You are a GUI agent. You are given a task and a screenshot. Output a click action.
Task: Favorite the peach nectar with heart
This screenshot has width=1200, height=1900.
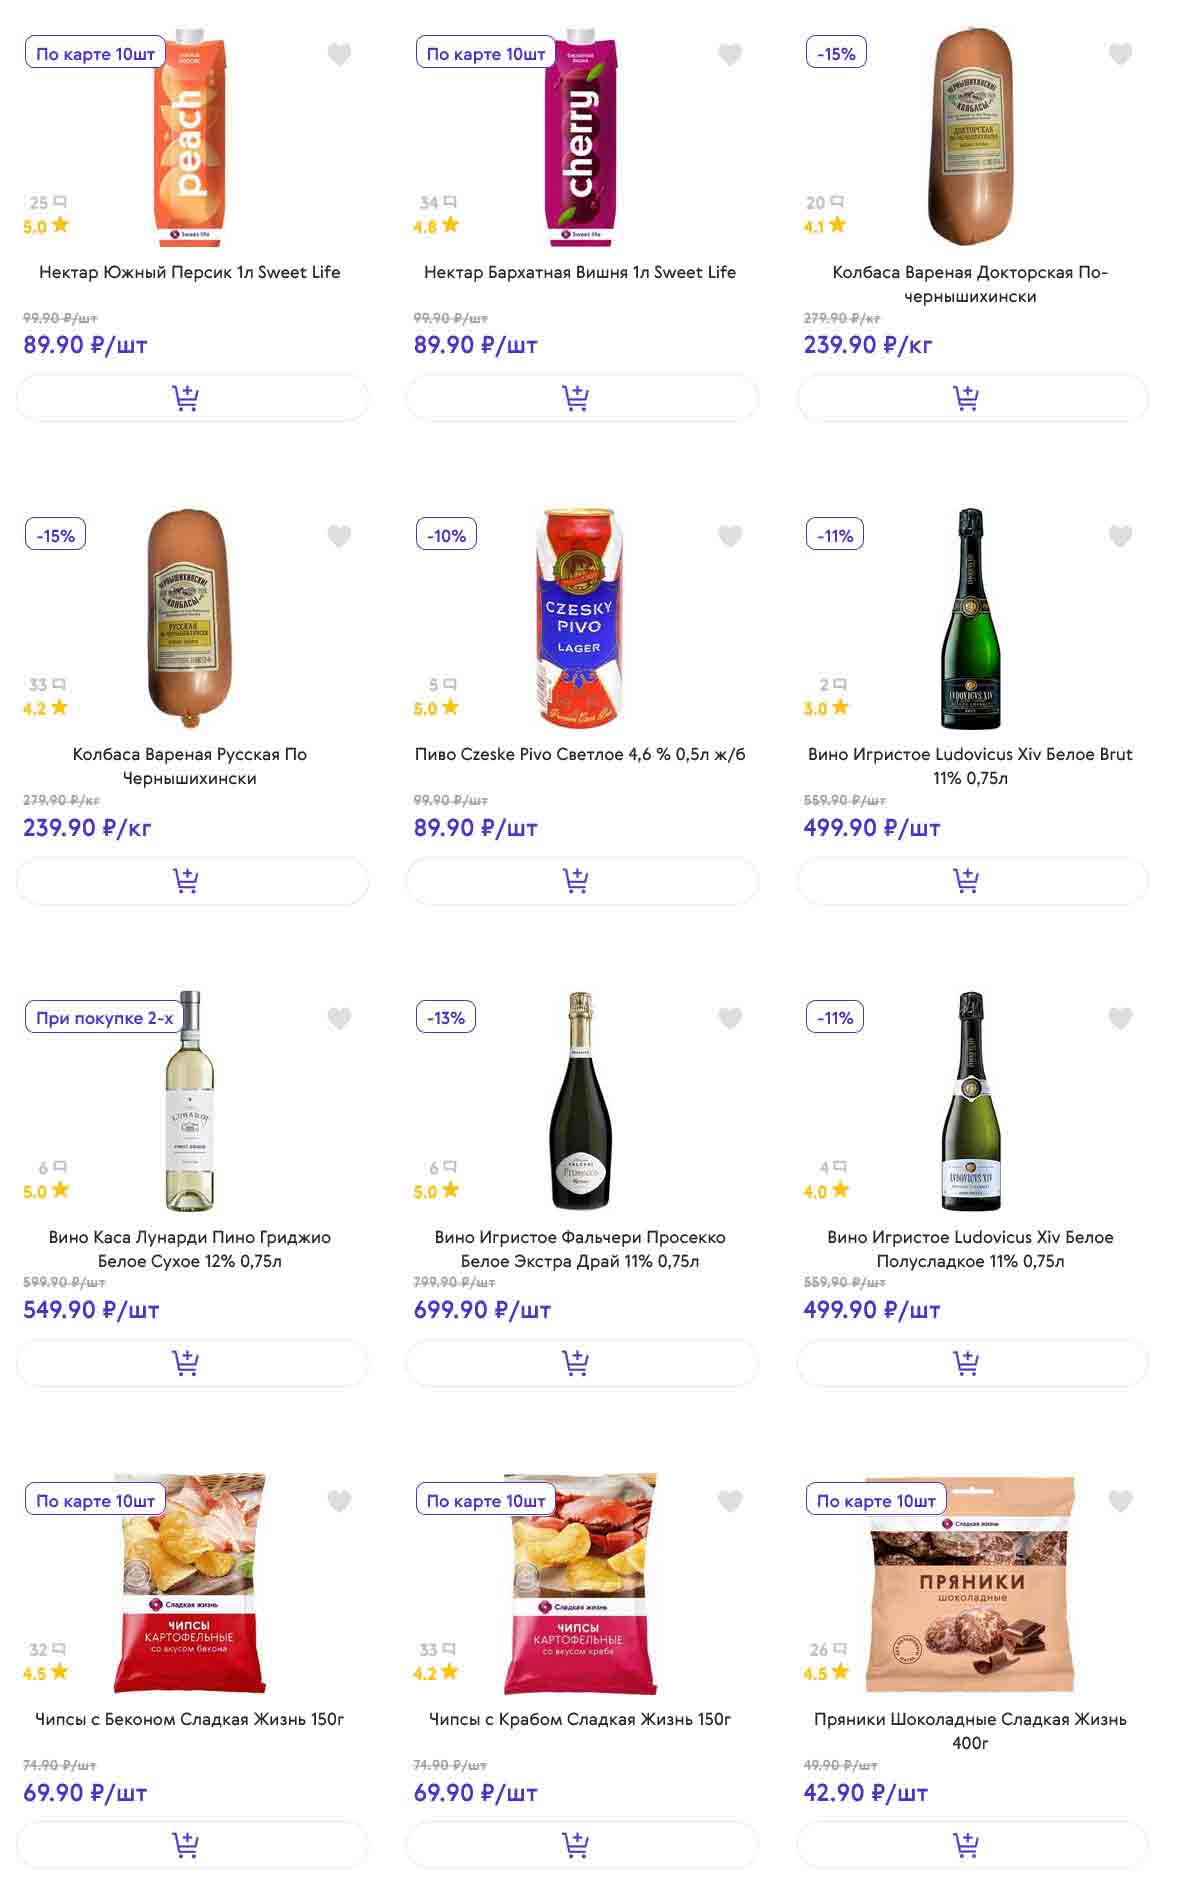pyautogui.click(x=340, y=55)
